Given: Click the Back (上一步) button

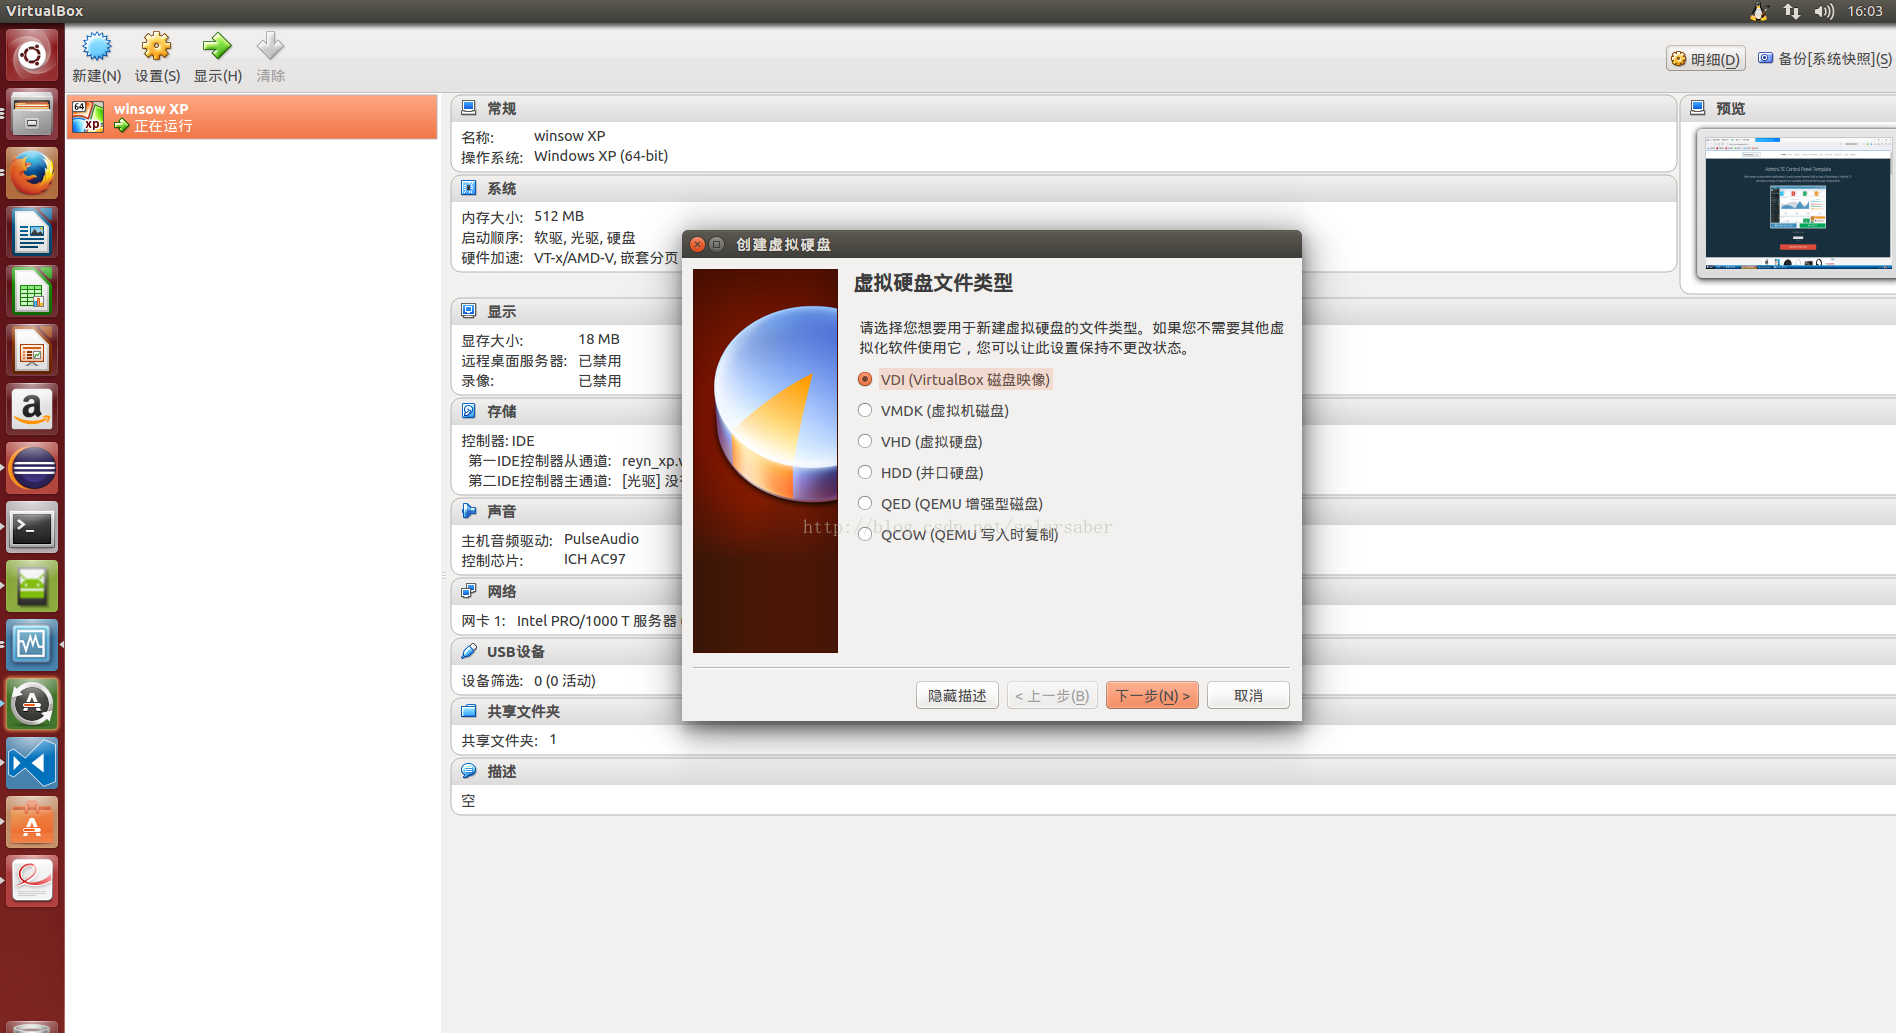Looking at the screenshot, I should pos(1052,695).
